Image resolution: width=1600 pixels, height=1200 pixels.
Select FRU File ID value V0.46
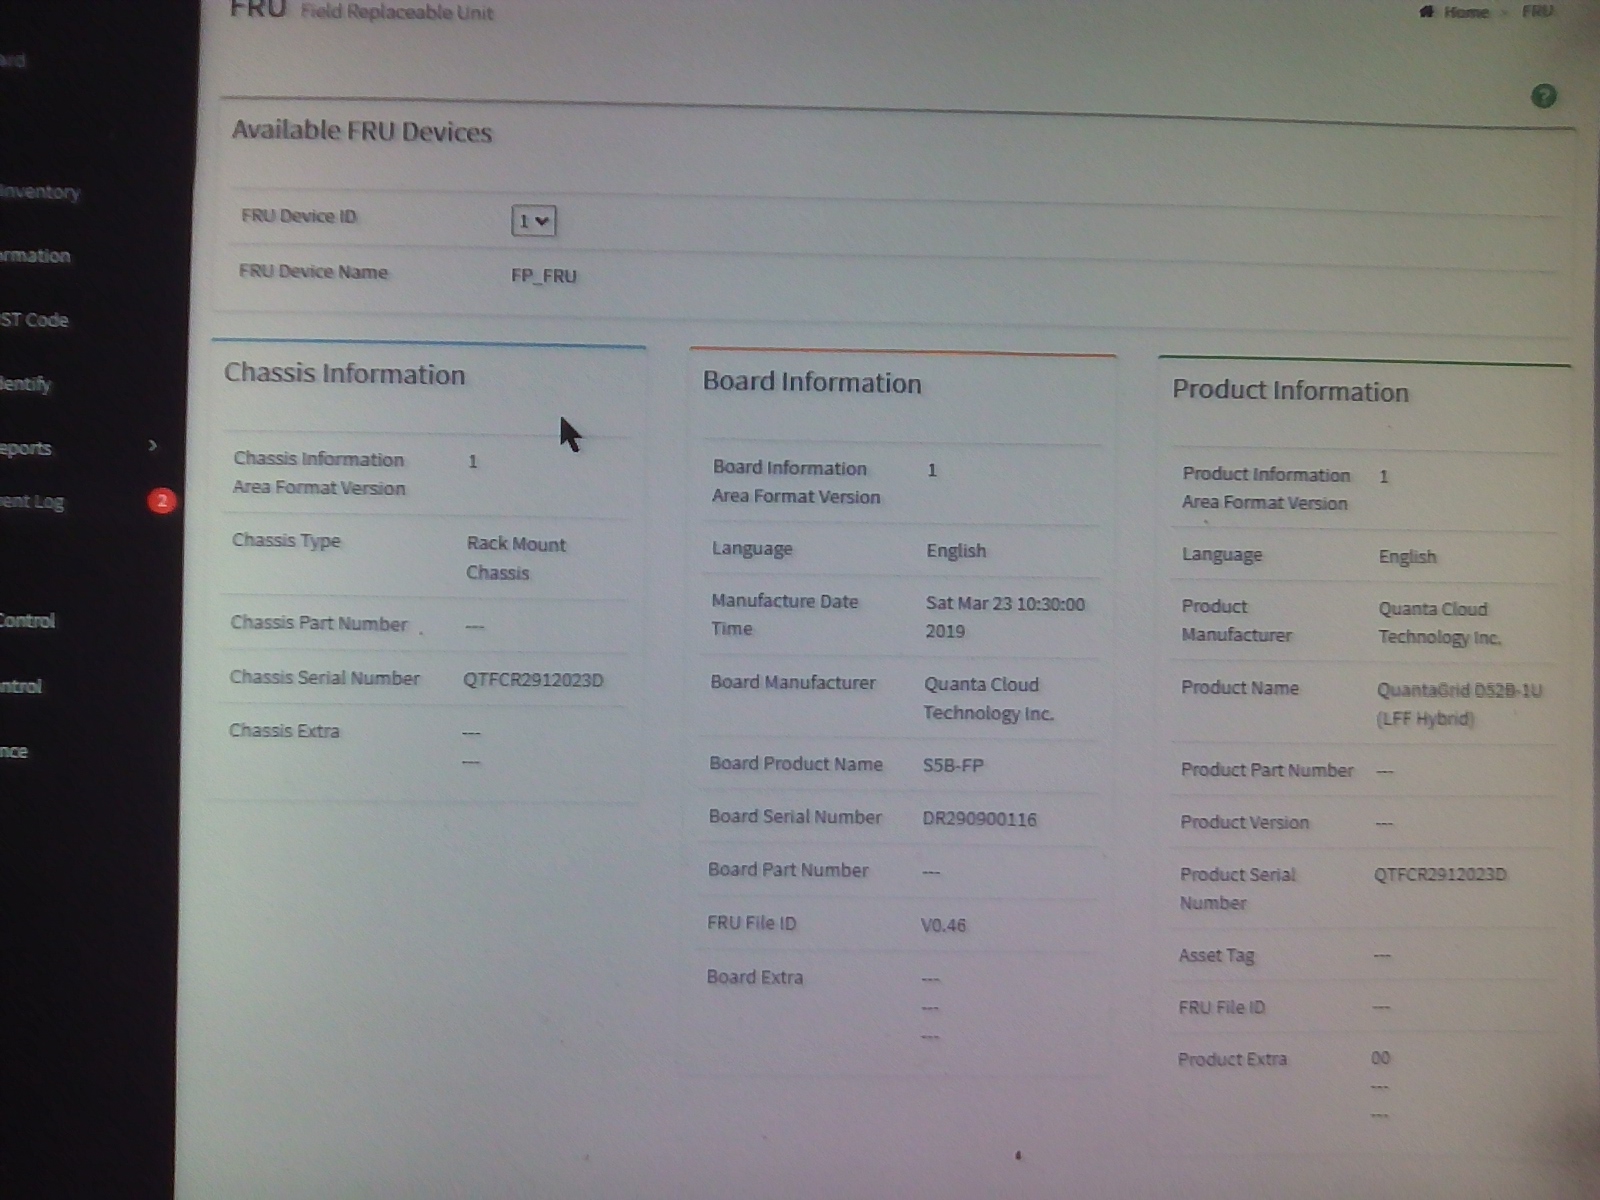point(943,925)
